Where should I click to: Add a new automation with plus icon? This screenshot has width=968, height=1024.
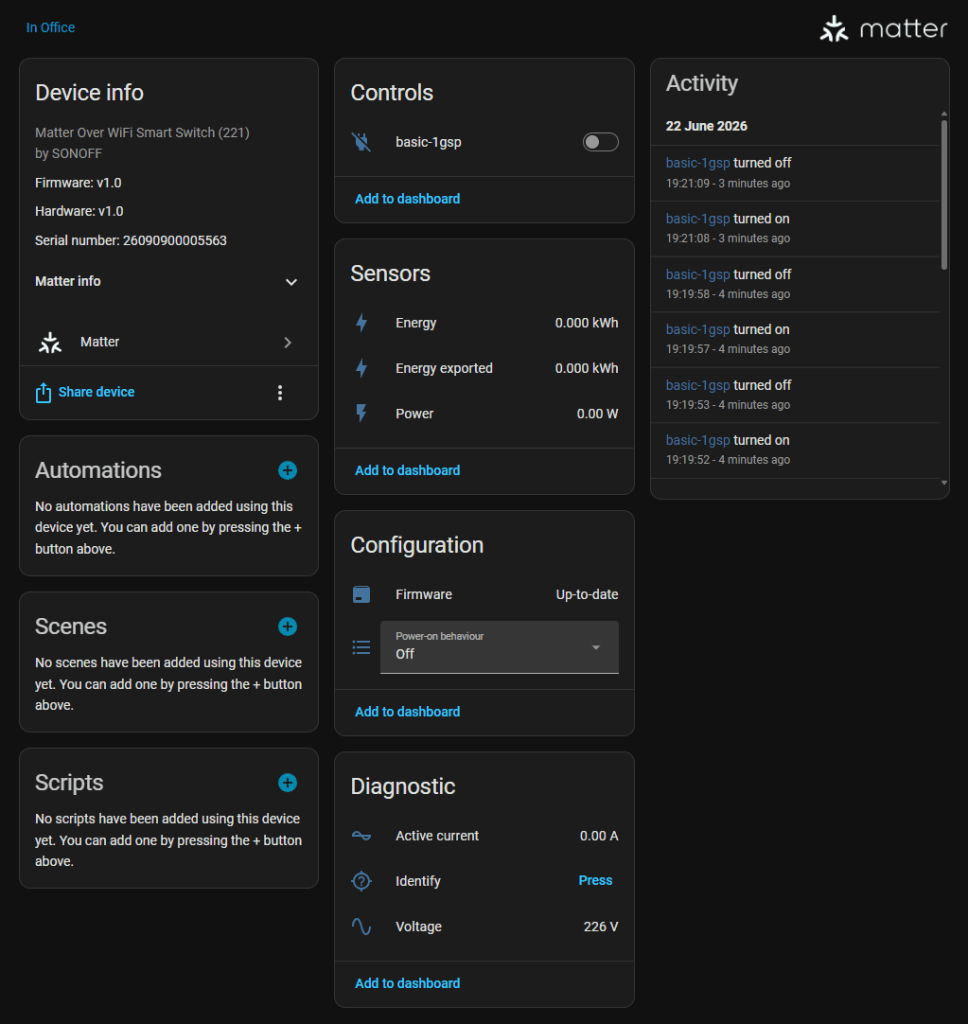click(287, 470)
